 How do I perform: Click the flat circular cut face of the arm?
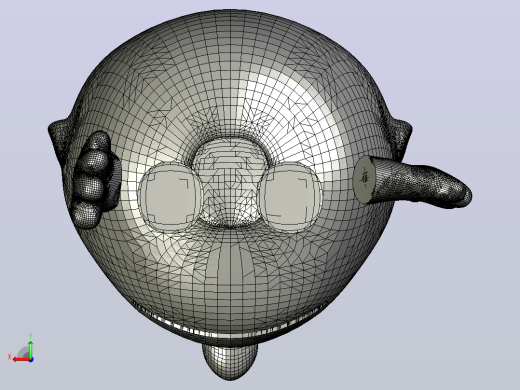pos(364,179)
